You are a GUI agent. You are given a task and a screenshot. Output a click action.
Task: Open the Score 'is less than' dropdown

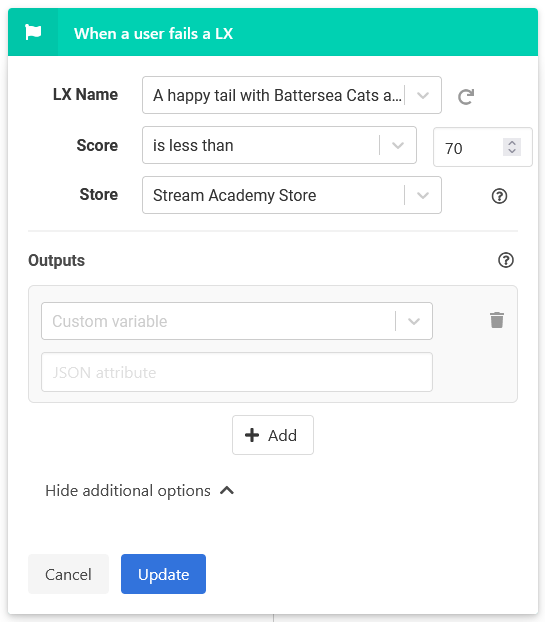[398, 146]
